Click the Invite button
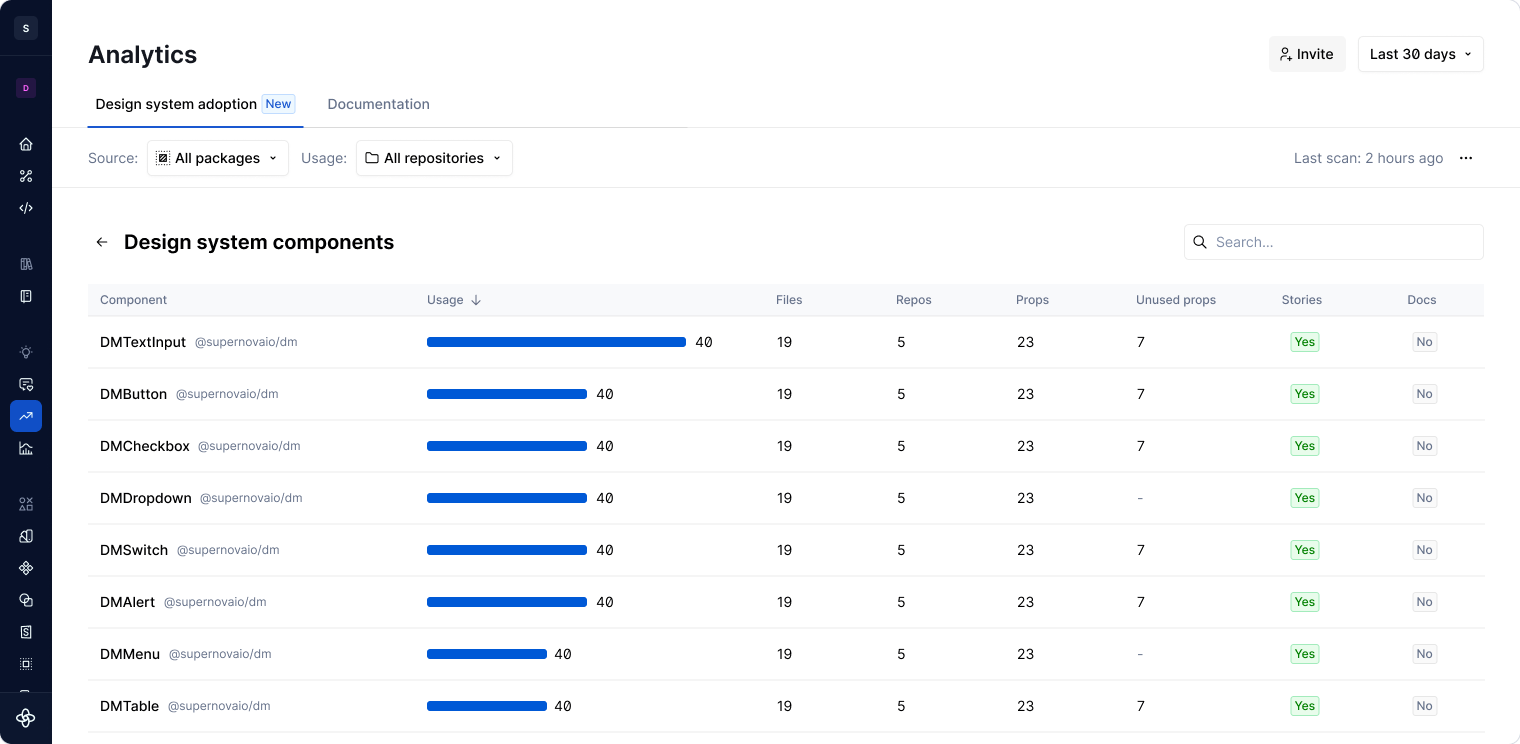Image resolution: width=1520 pixels, height=744 pixels. click(x=1307, y=54)
